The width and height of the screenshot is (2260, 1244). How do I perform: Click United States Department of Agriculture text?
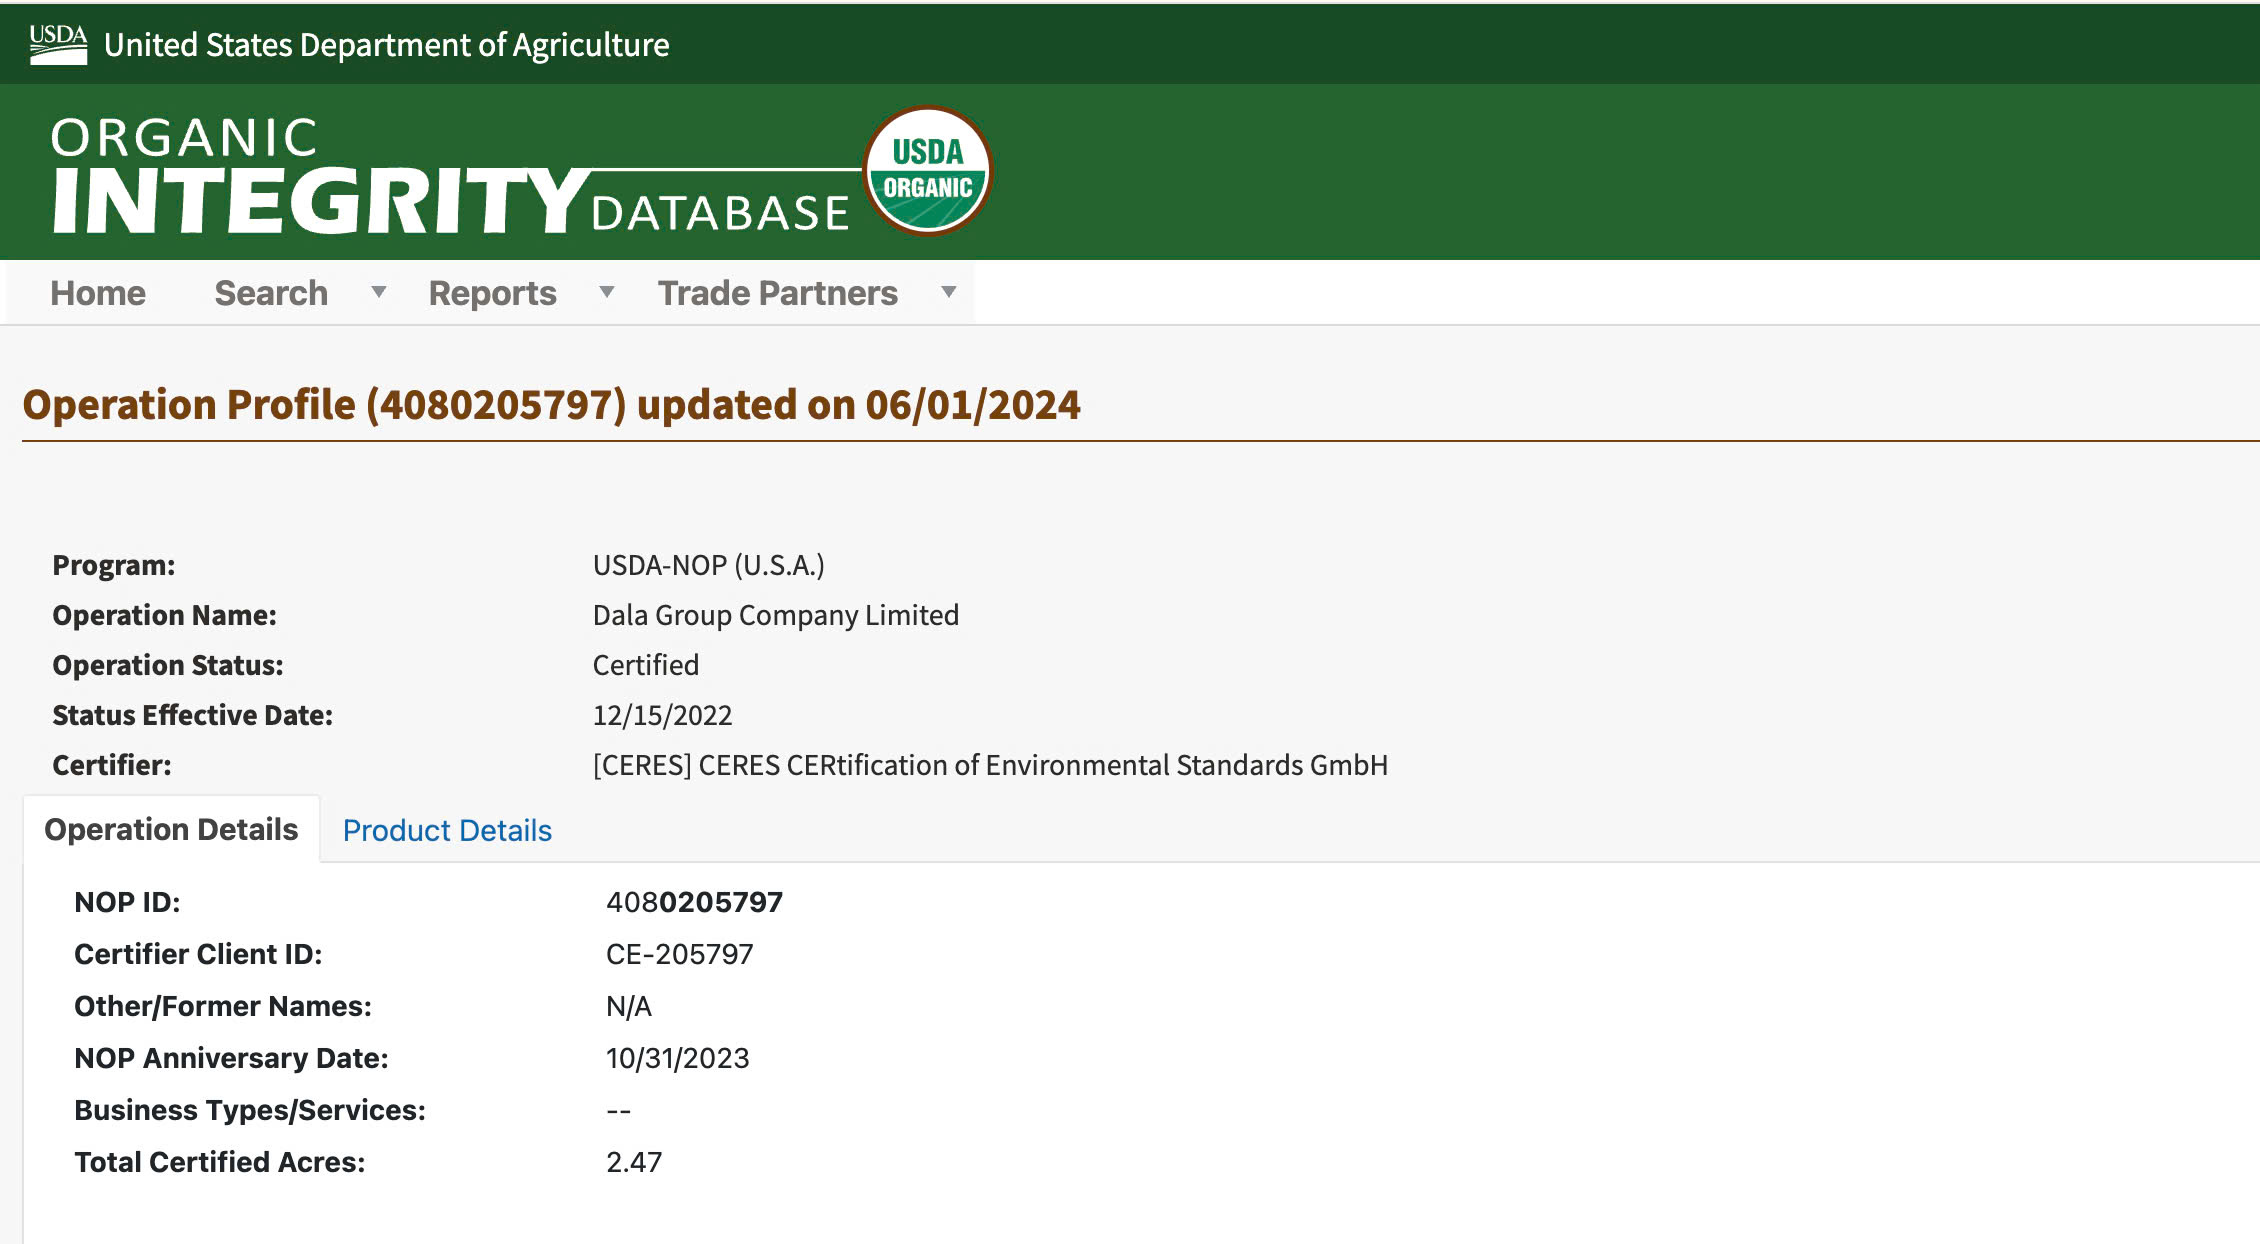(386, 45)
